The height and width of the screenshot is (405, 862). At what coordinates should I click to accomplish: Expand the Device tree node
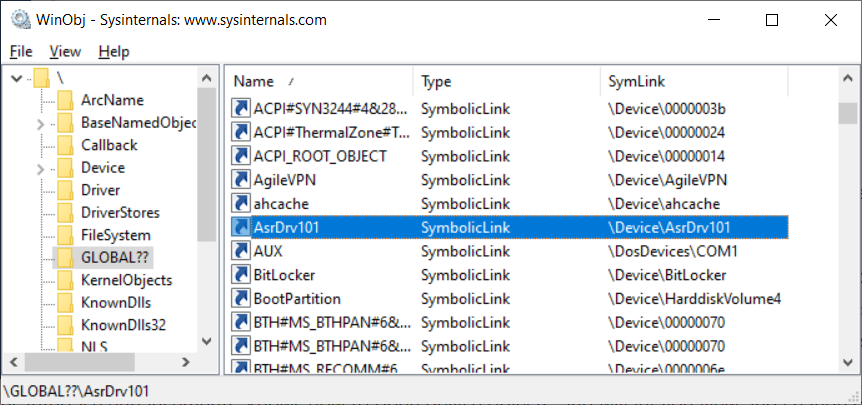(x=40, y=168)
